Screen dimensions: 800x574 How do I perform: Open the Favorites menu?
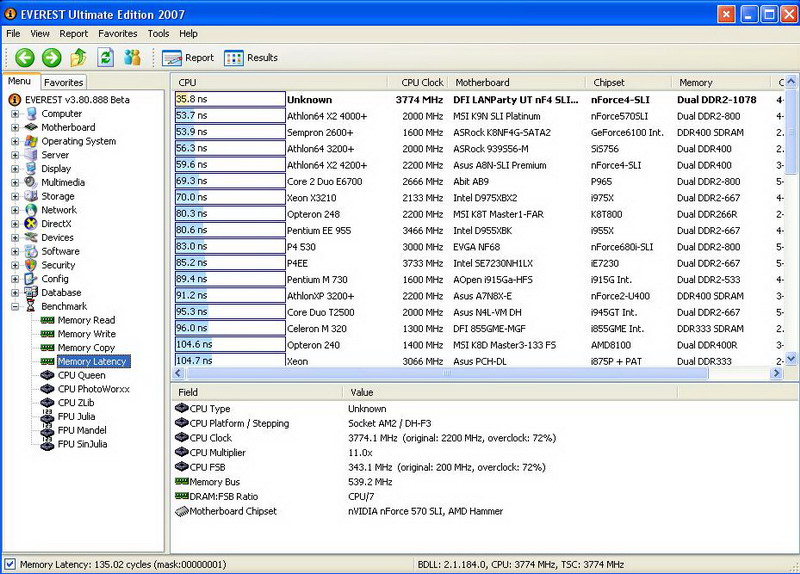(x=118, y=34)
